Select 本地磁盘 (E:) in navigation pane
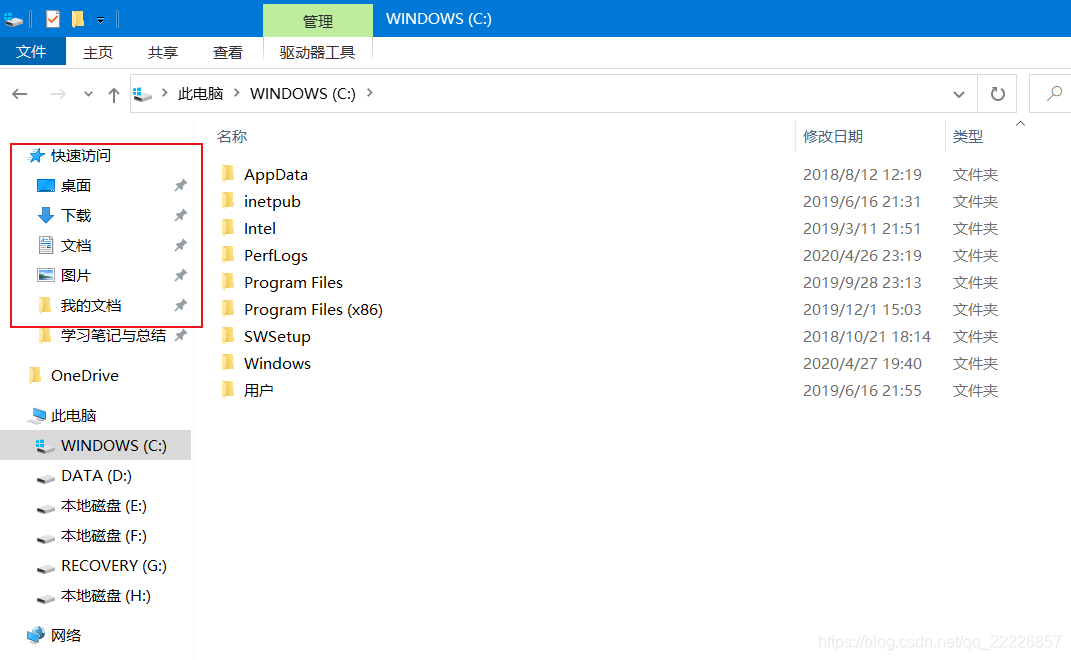Viewport: 1071px width, 660px height. (103, 506)
